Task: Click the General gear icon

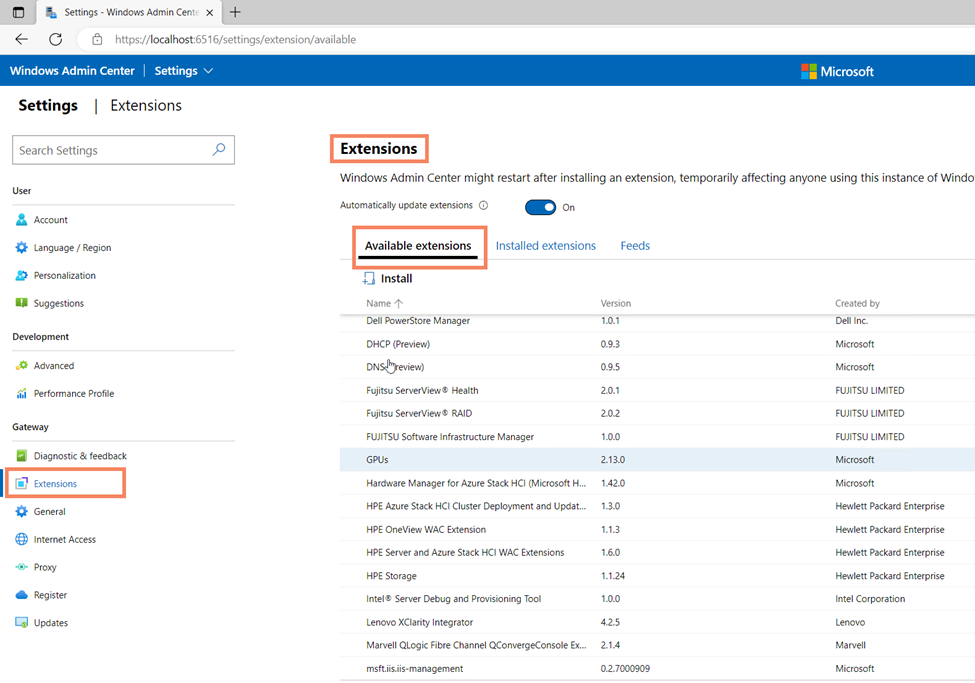Action: coord(22,511)
